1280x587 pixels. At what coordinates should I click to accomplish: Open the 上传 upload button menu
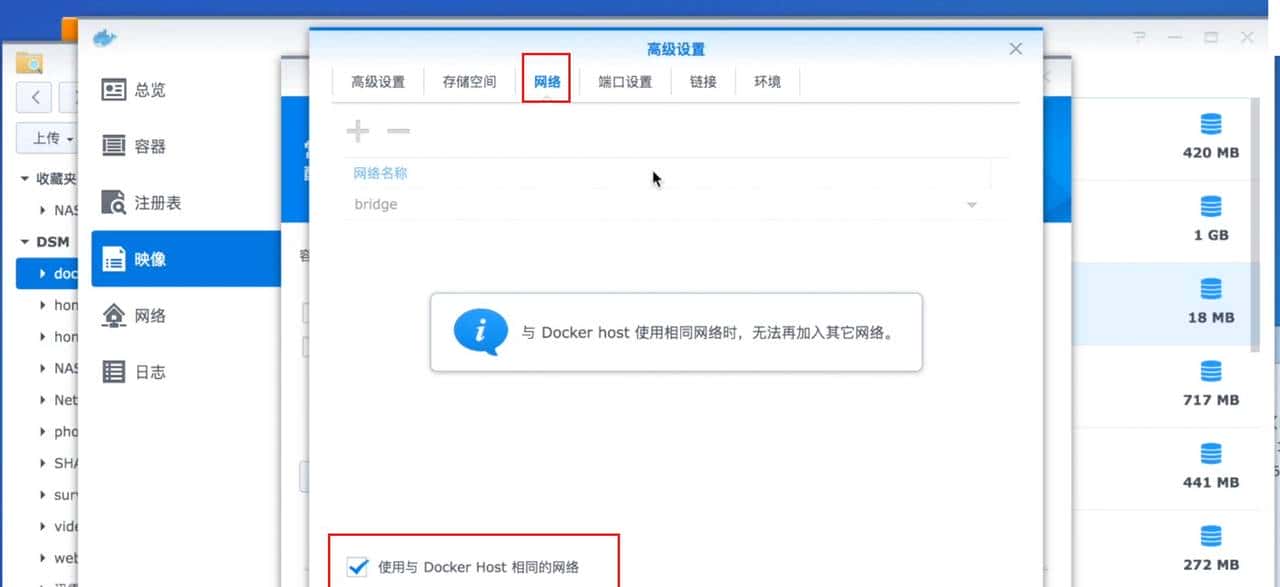[x=47, y=138]
